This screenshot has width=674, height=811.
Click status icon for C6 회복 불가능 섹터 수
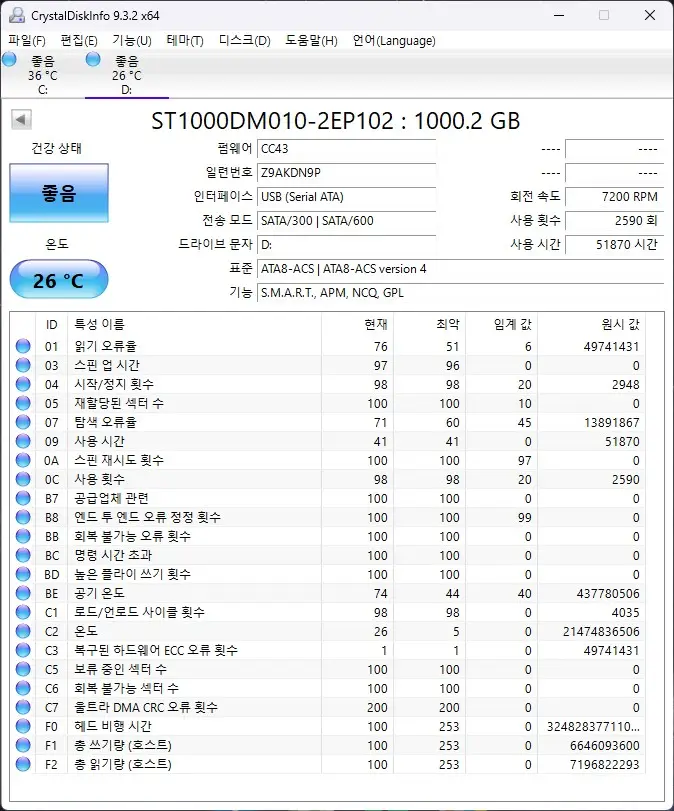(23, 688)
